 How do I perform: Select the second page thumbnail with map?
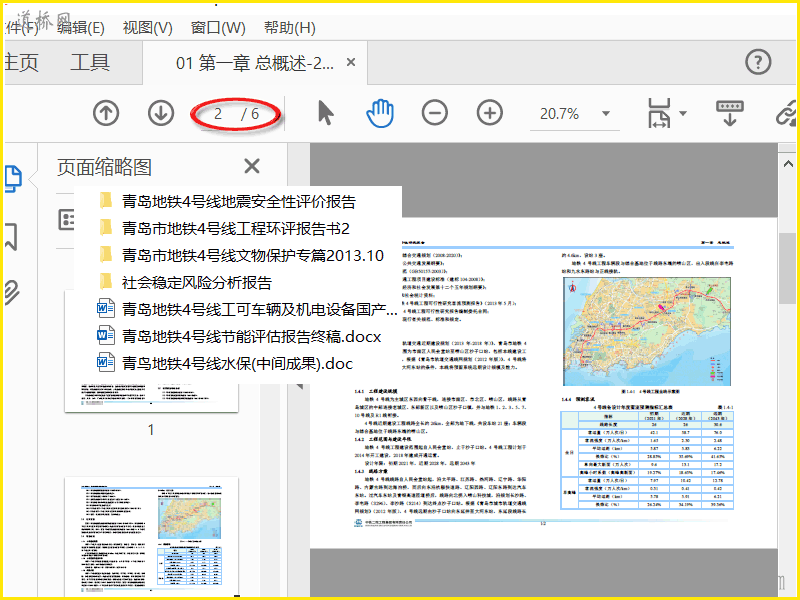(152, 536)
